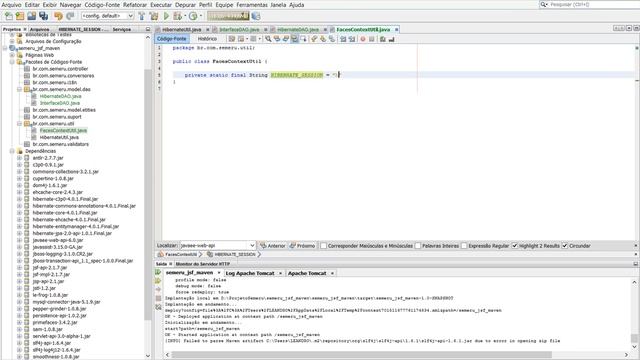Click the Find Next Occurrence editor icon
The width and height of the screenshot is (640, 360).
pyautogui.click(x=286, y=39)
